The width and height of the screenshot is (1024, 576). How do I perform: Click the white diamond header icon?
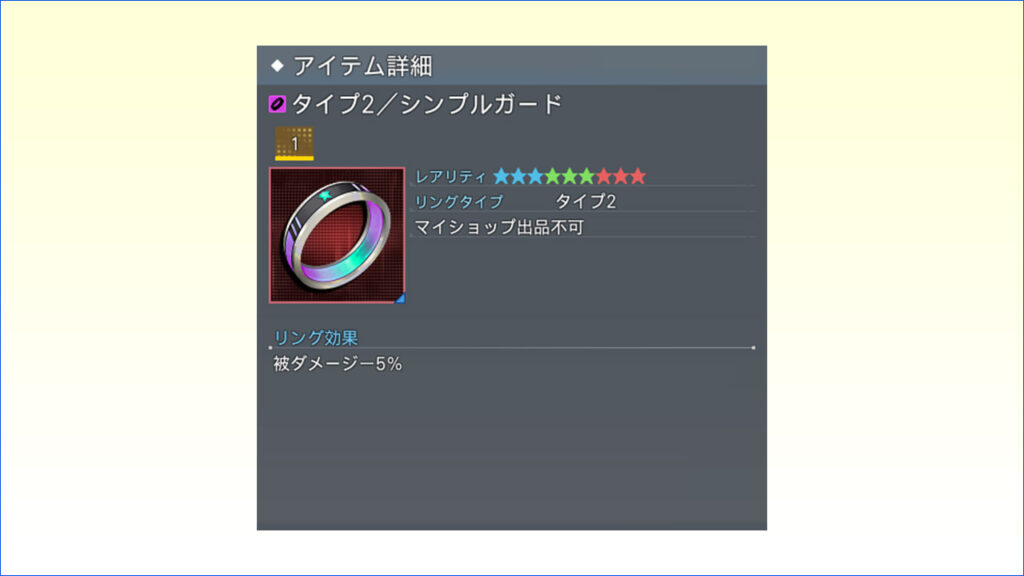coord(278,65)
